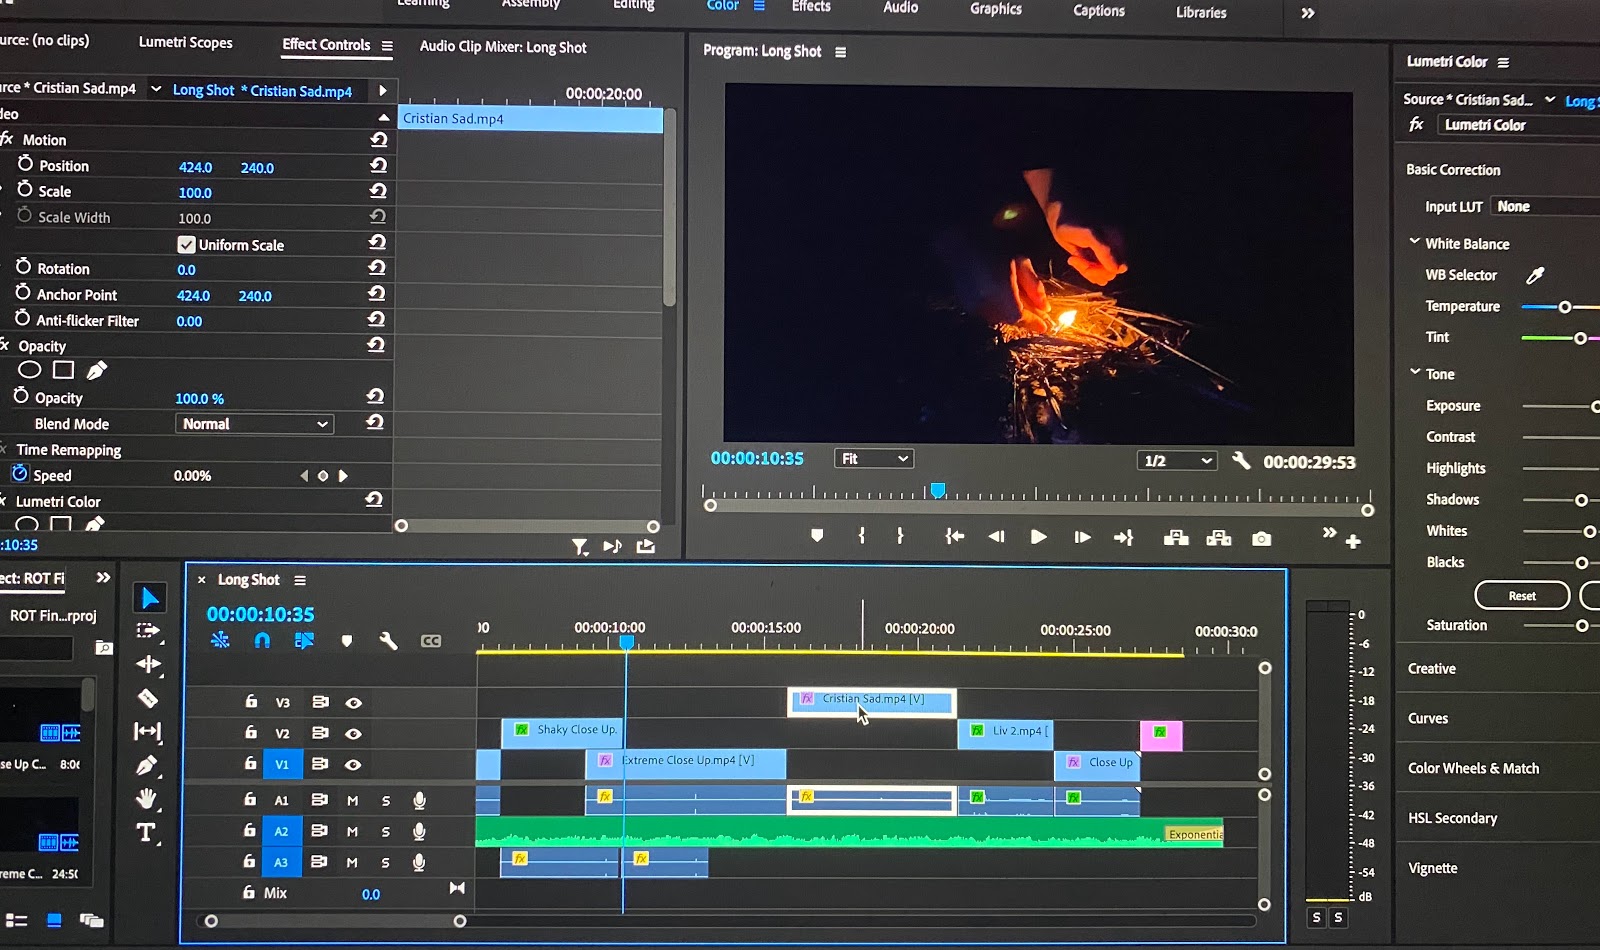Go to In point in Program monitor

click(x=955, y=537)
